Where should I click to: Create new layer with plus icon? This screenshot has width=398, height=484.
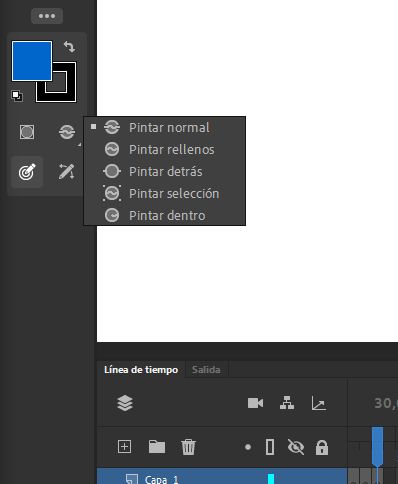click(124, 447)
